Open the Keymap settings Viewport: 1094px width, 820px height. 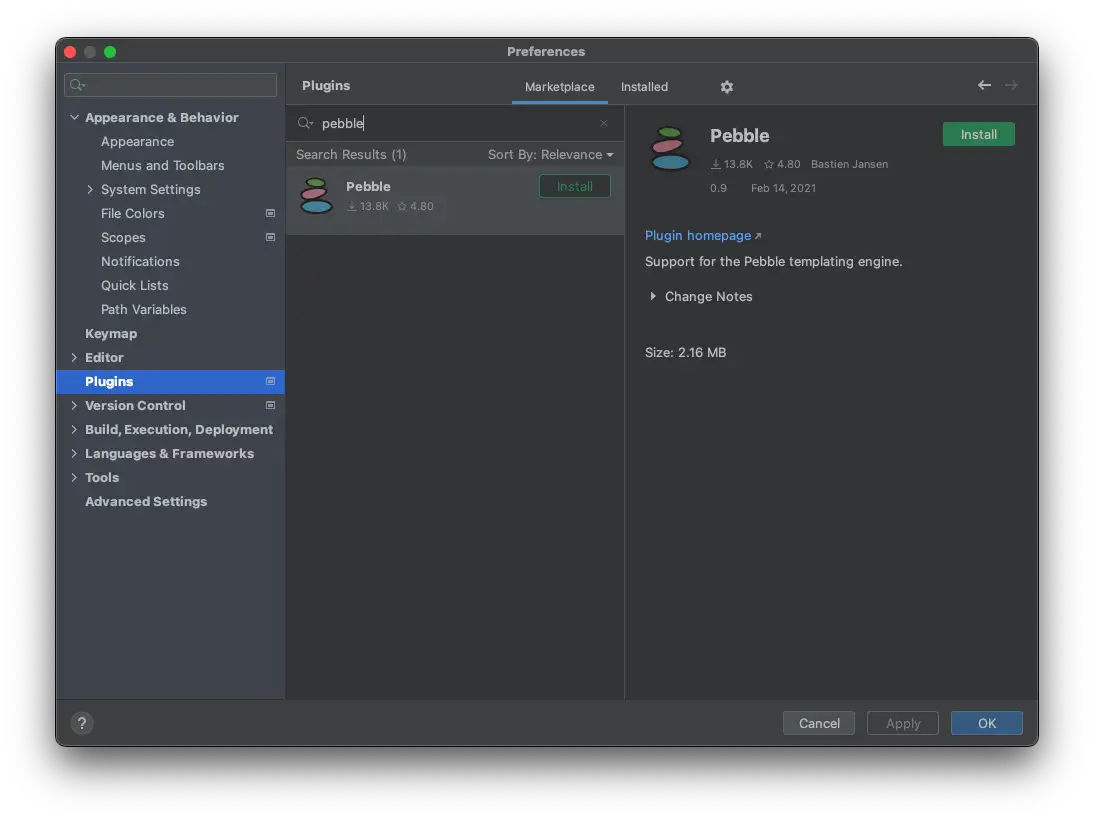pos(111,334)
